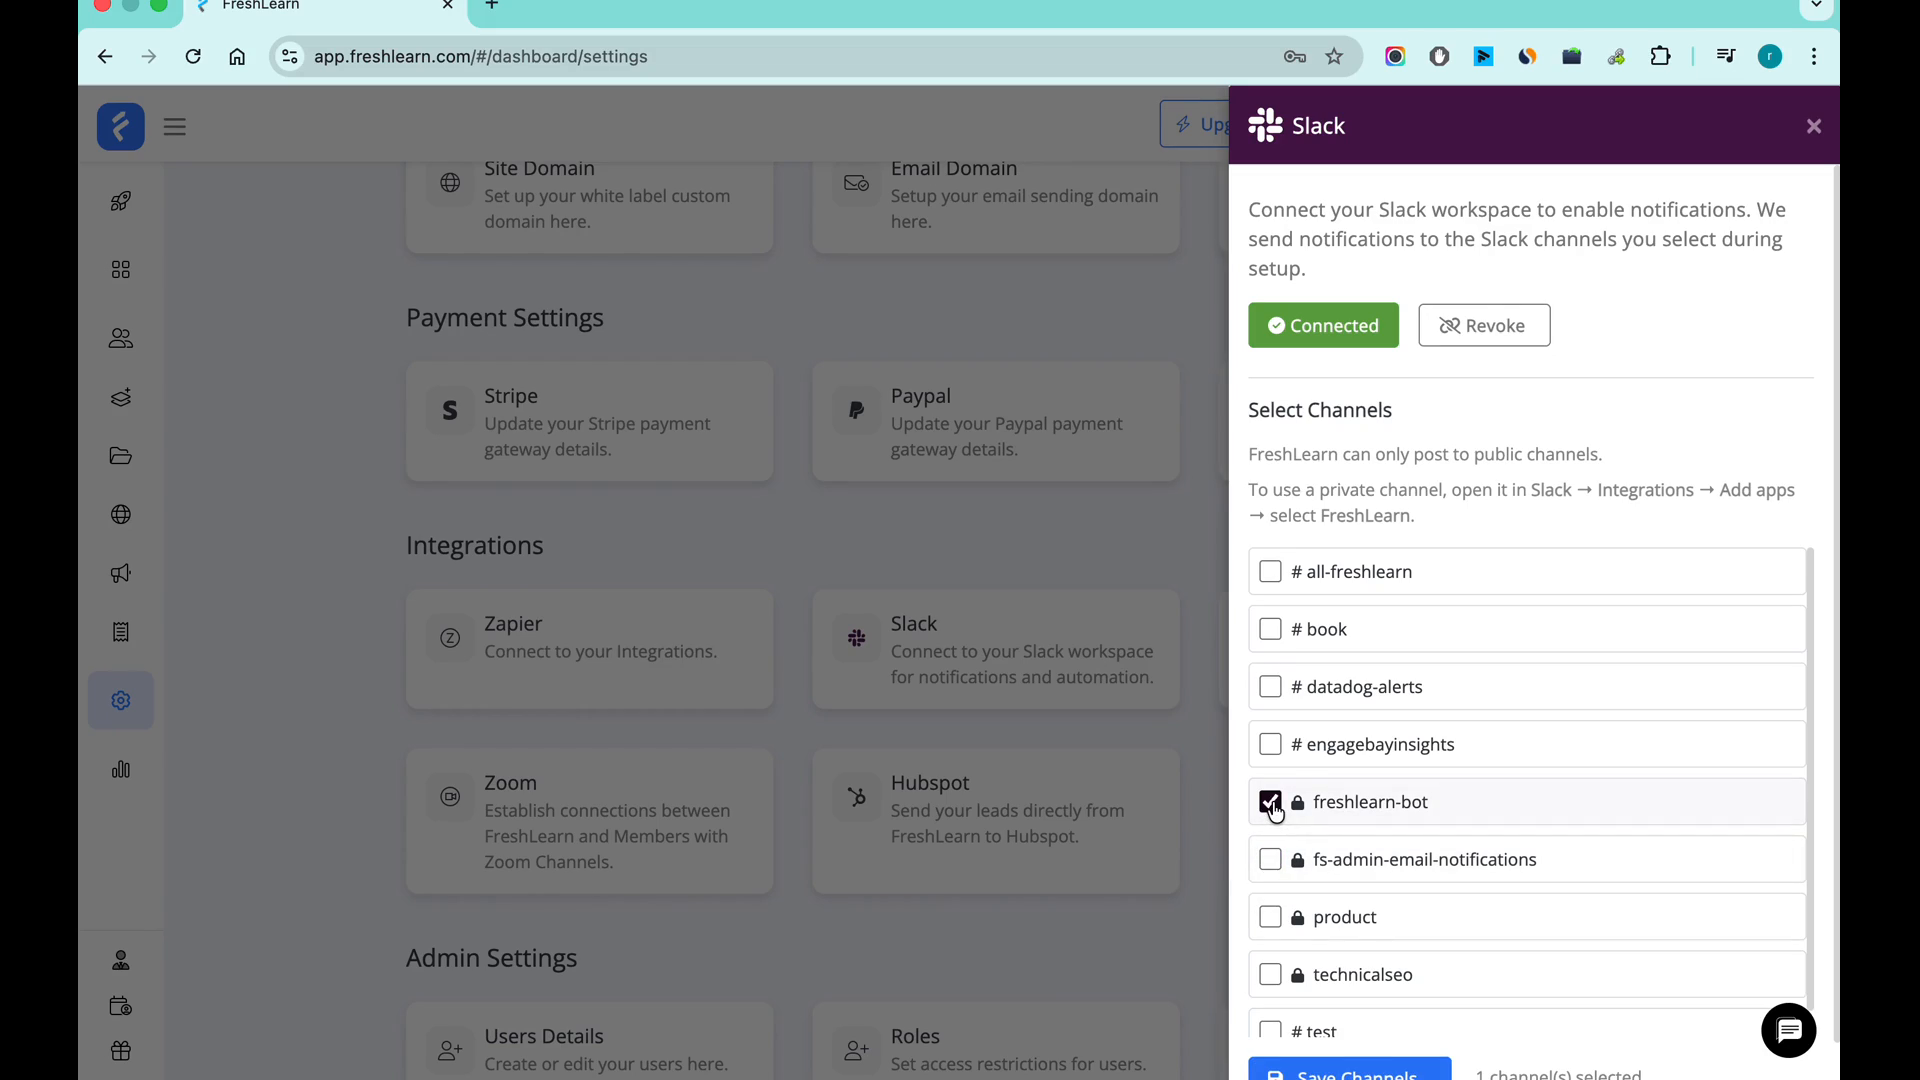Viewport: 1920px width, 1080px height.
Task: Click the megaphone marketing icon in sidebar
Action: point(121,573)
